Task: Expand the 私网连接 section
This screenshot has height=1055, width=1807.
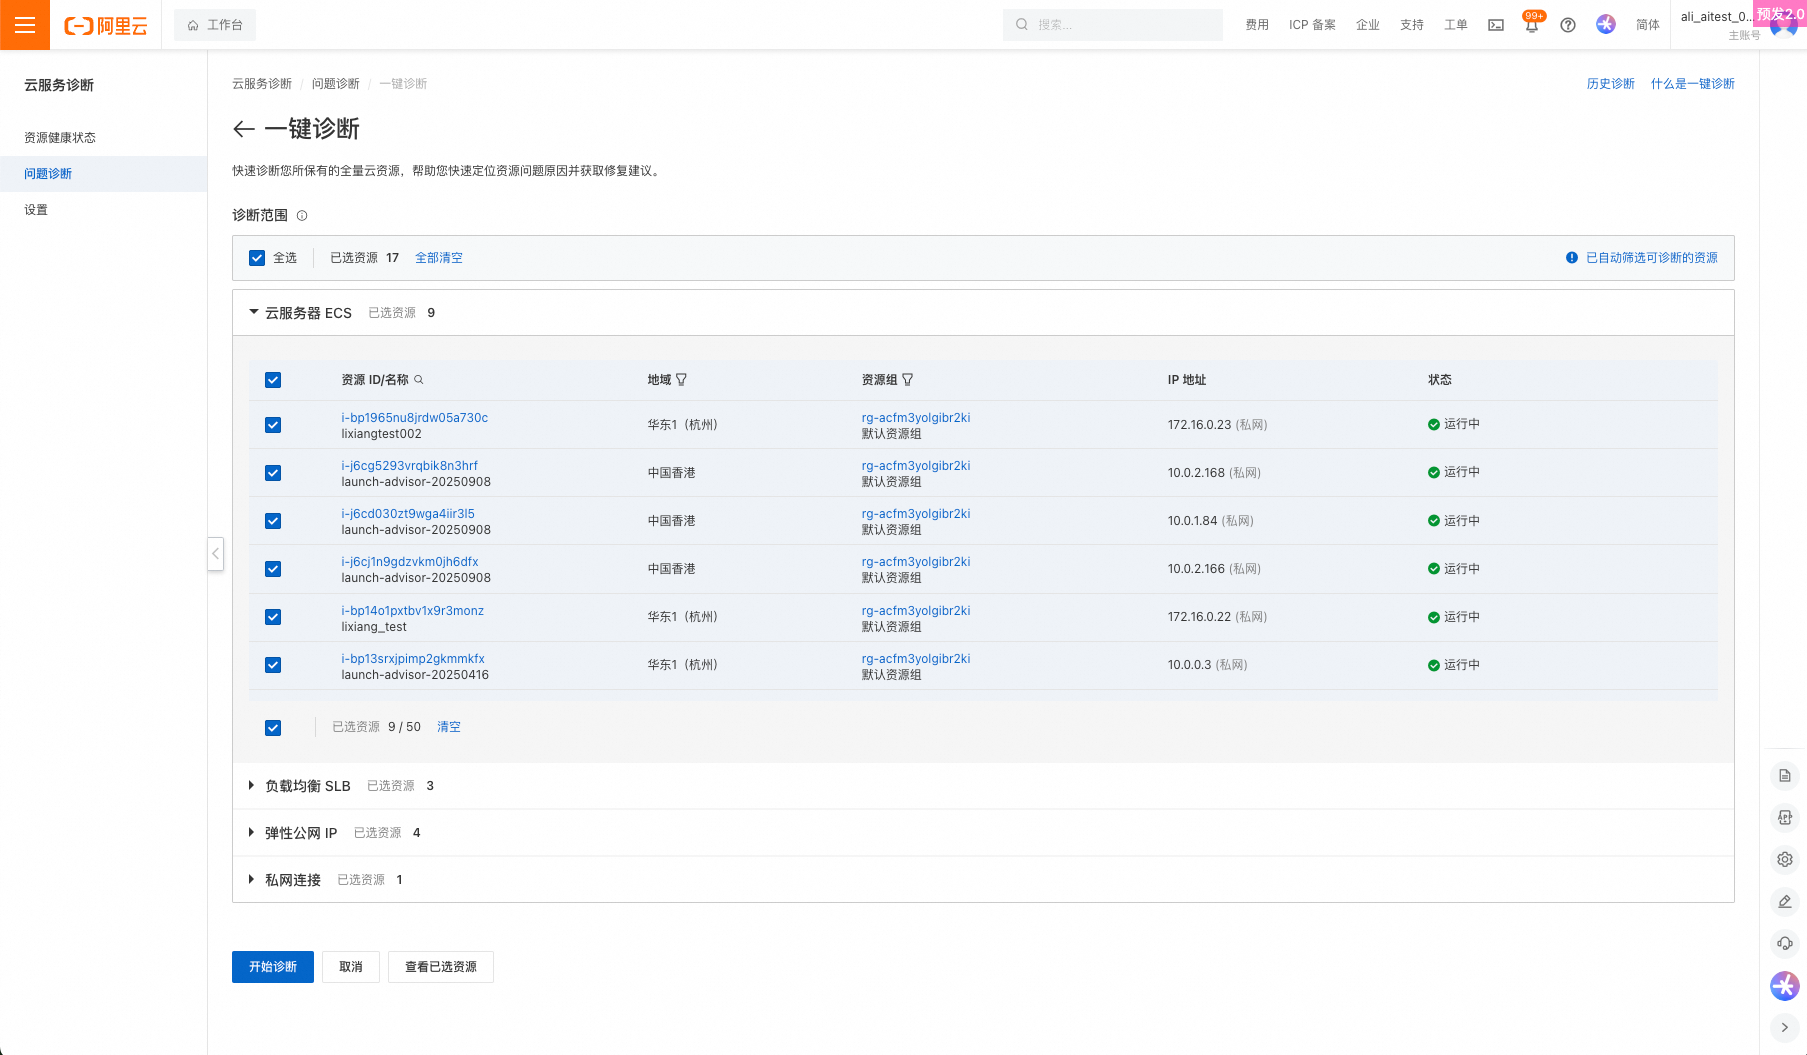Action: click(251, 879)
